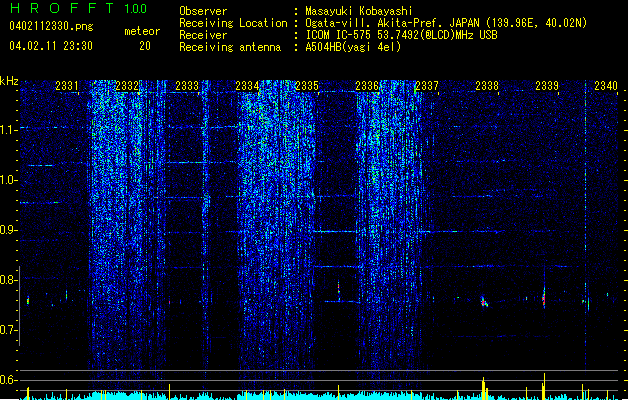
Task: Click the Observer field label
Action: tap(203, 11)
